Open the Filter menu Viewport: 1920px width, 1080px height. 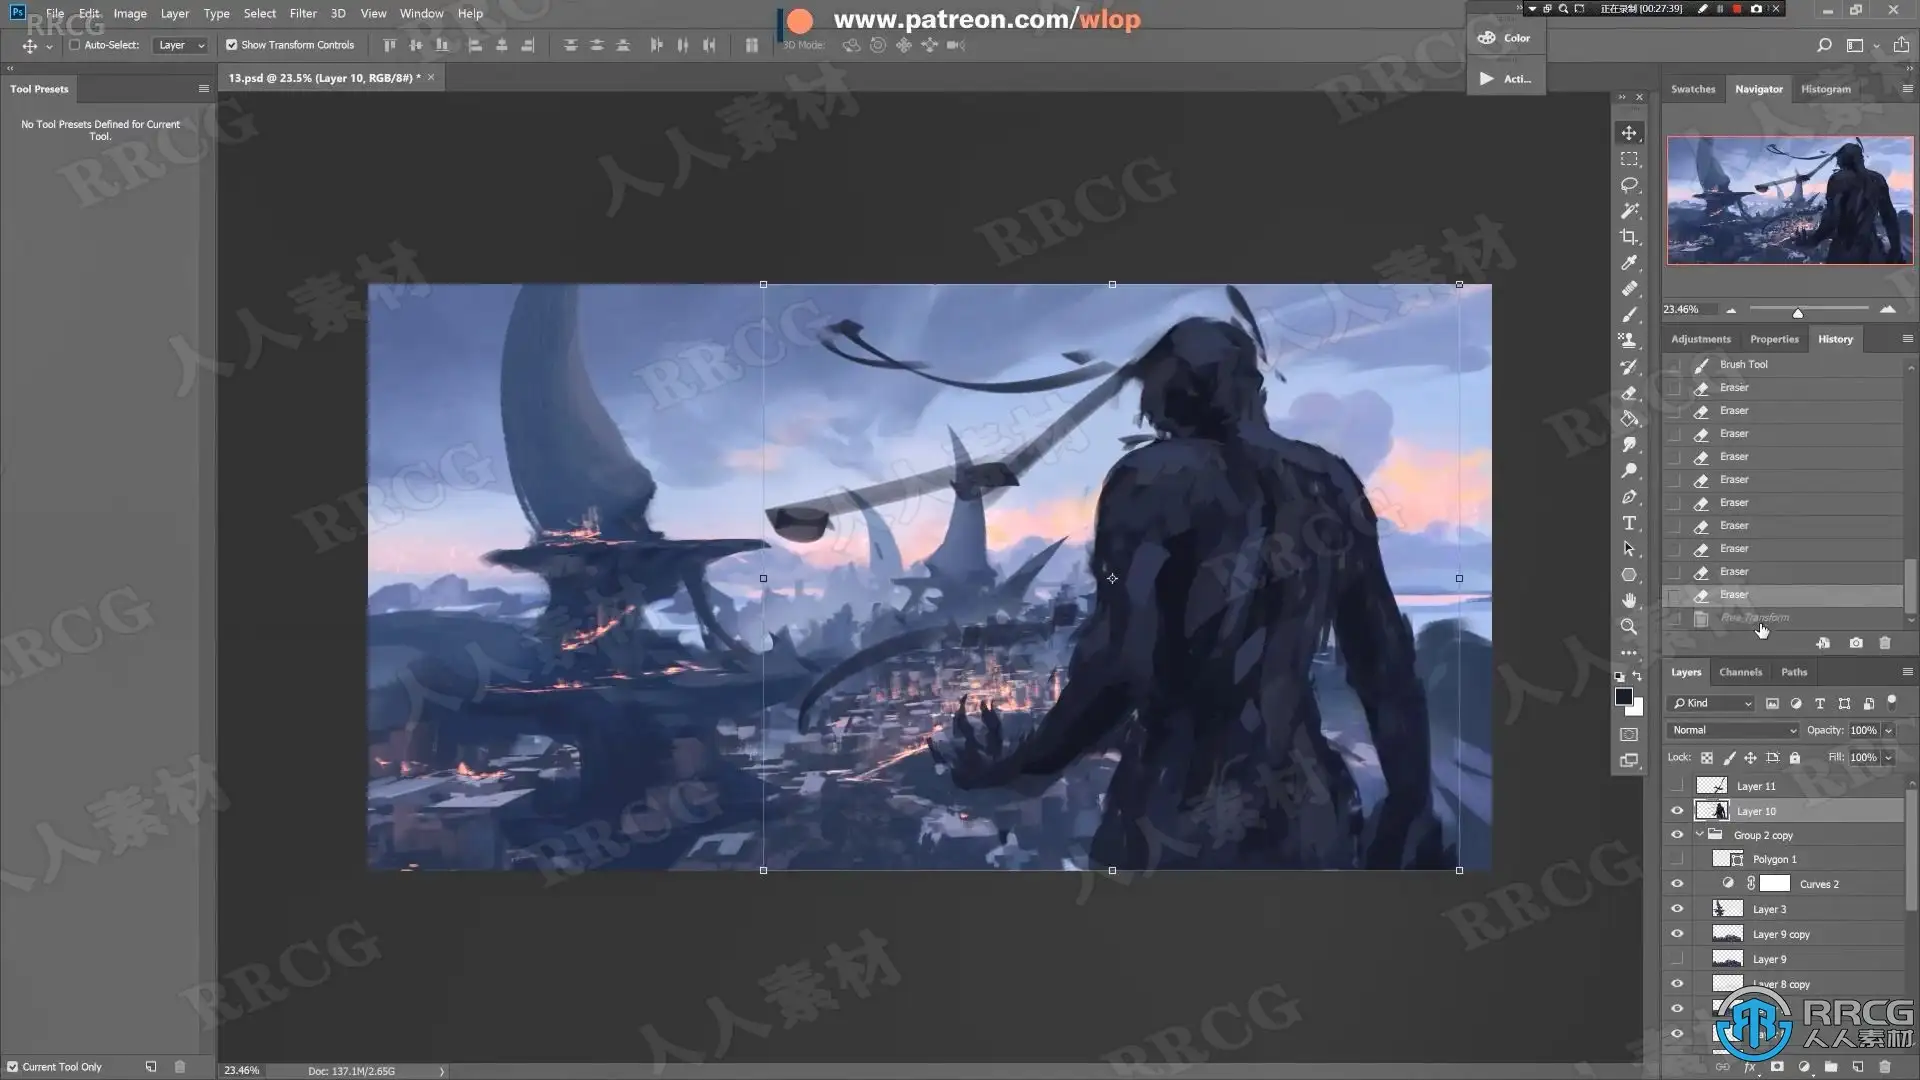(302, 14)
